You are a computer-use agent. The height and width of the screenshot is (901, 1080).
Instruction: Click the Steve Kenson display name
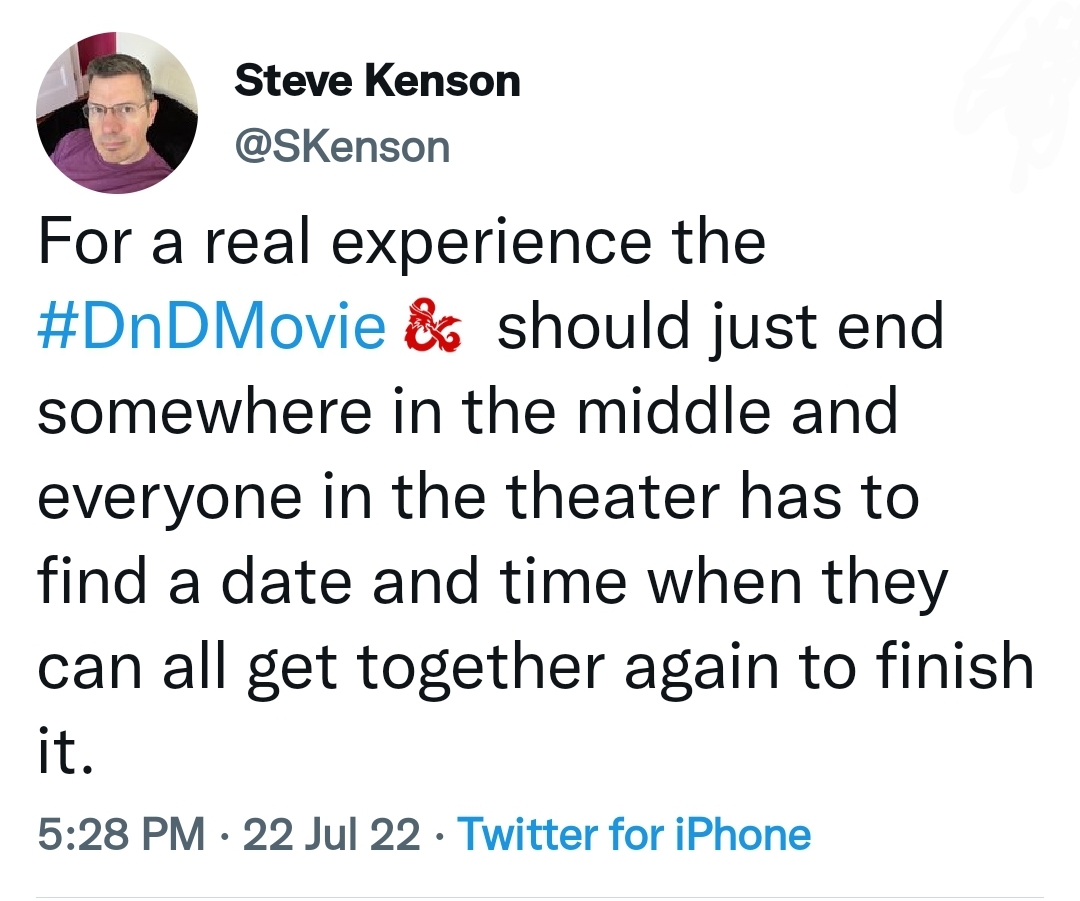(x=377, y=81)
